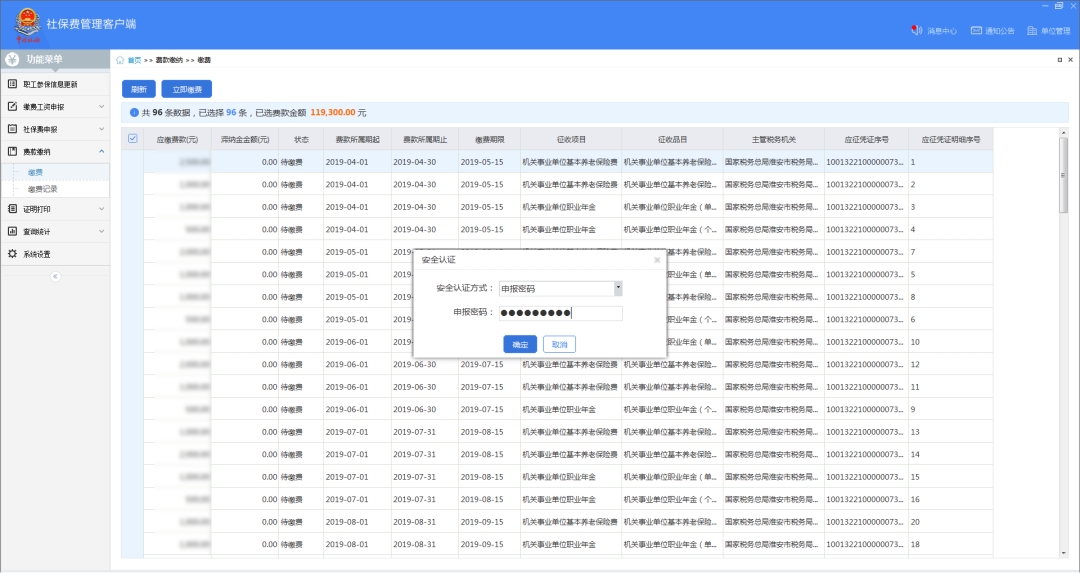Open 消息中心 speaker icon
The height and width of the screenshot is (573, 1080).
tap(916, 31)
